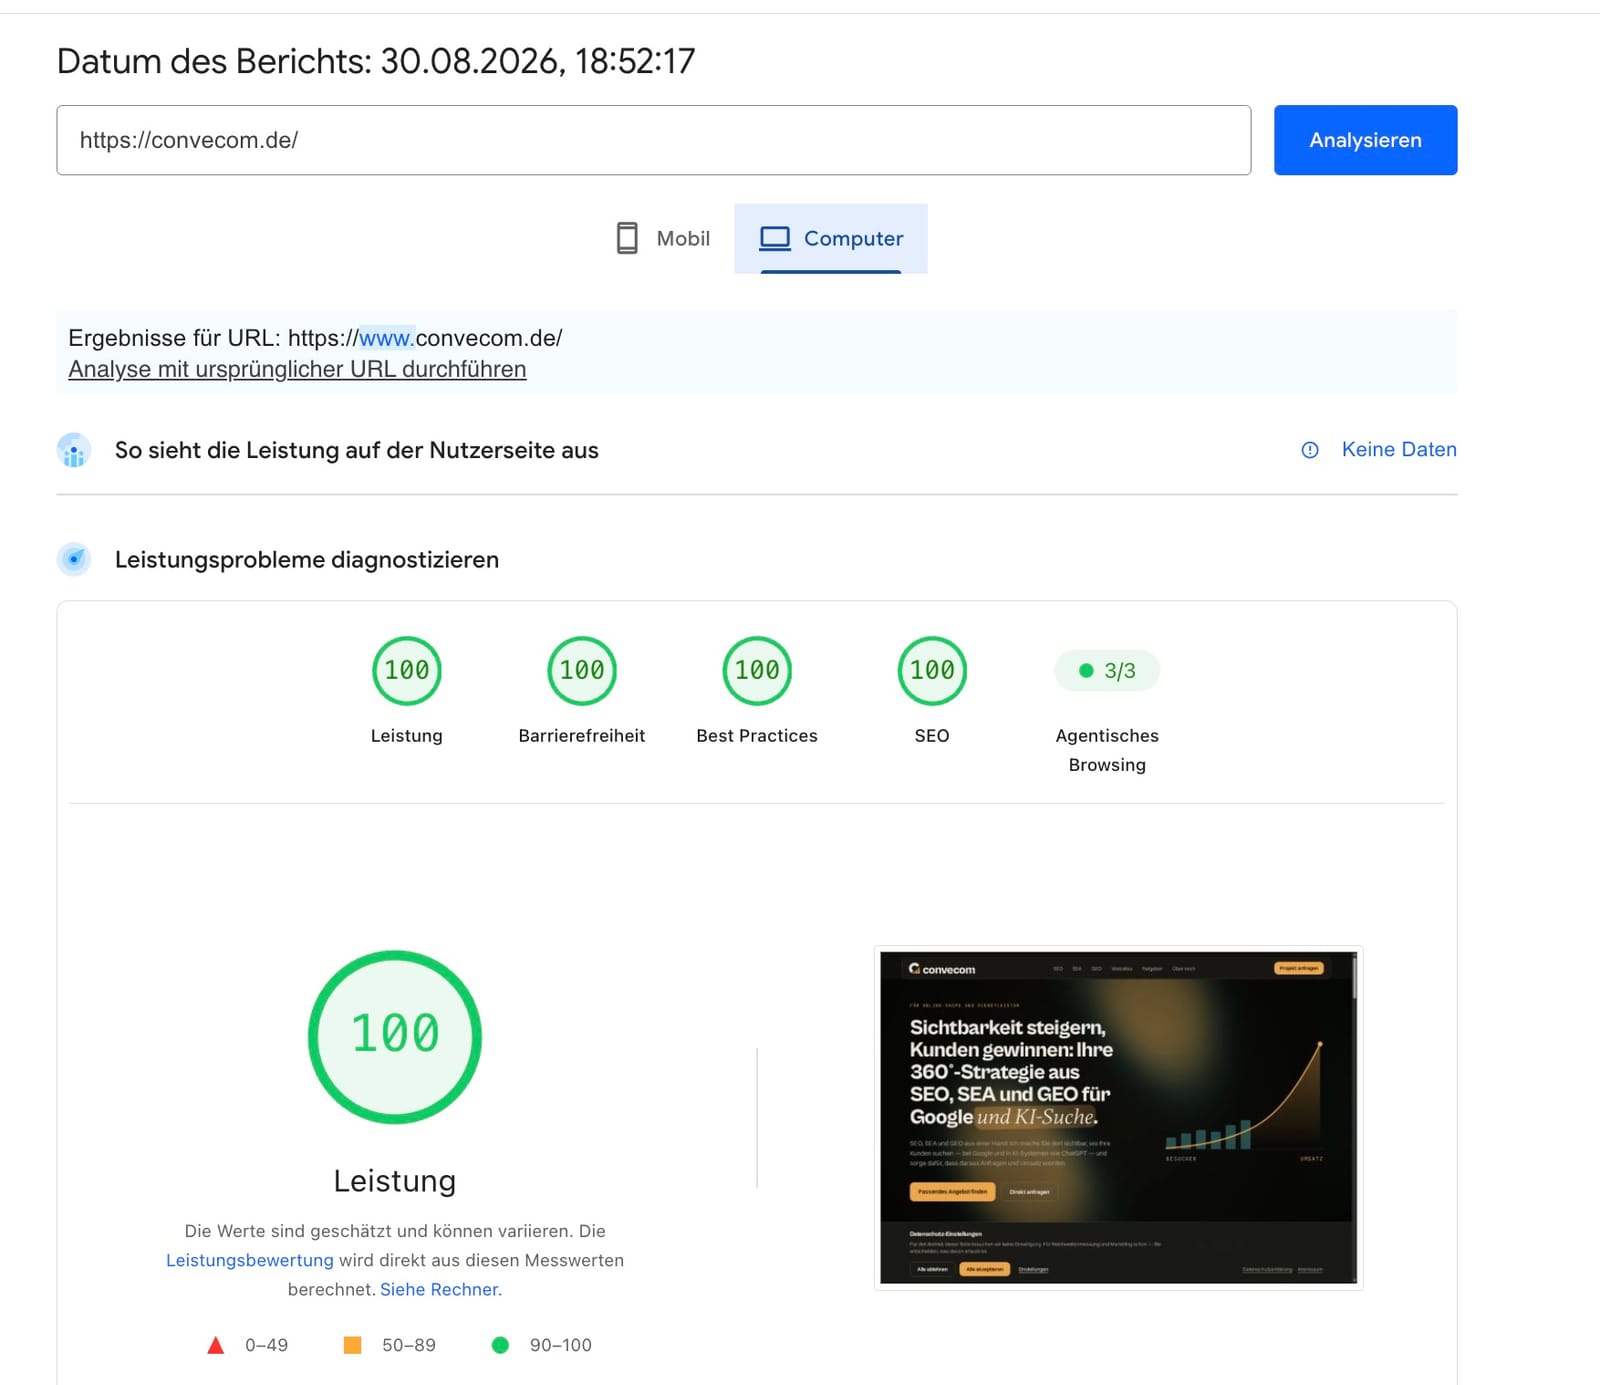Select the Computer tab
The image size is (1600, 1385).
831,238
